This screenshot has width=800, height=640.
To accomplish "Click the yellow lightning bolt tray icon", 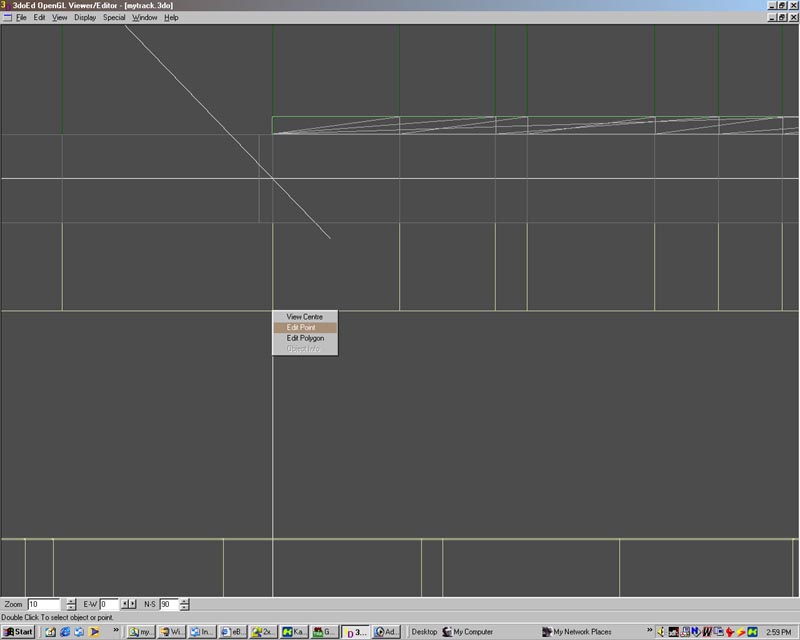I will [x=741, y=632].
